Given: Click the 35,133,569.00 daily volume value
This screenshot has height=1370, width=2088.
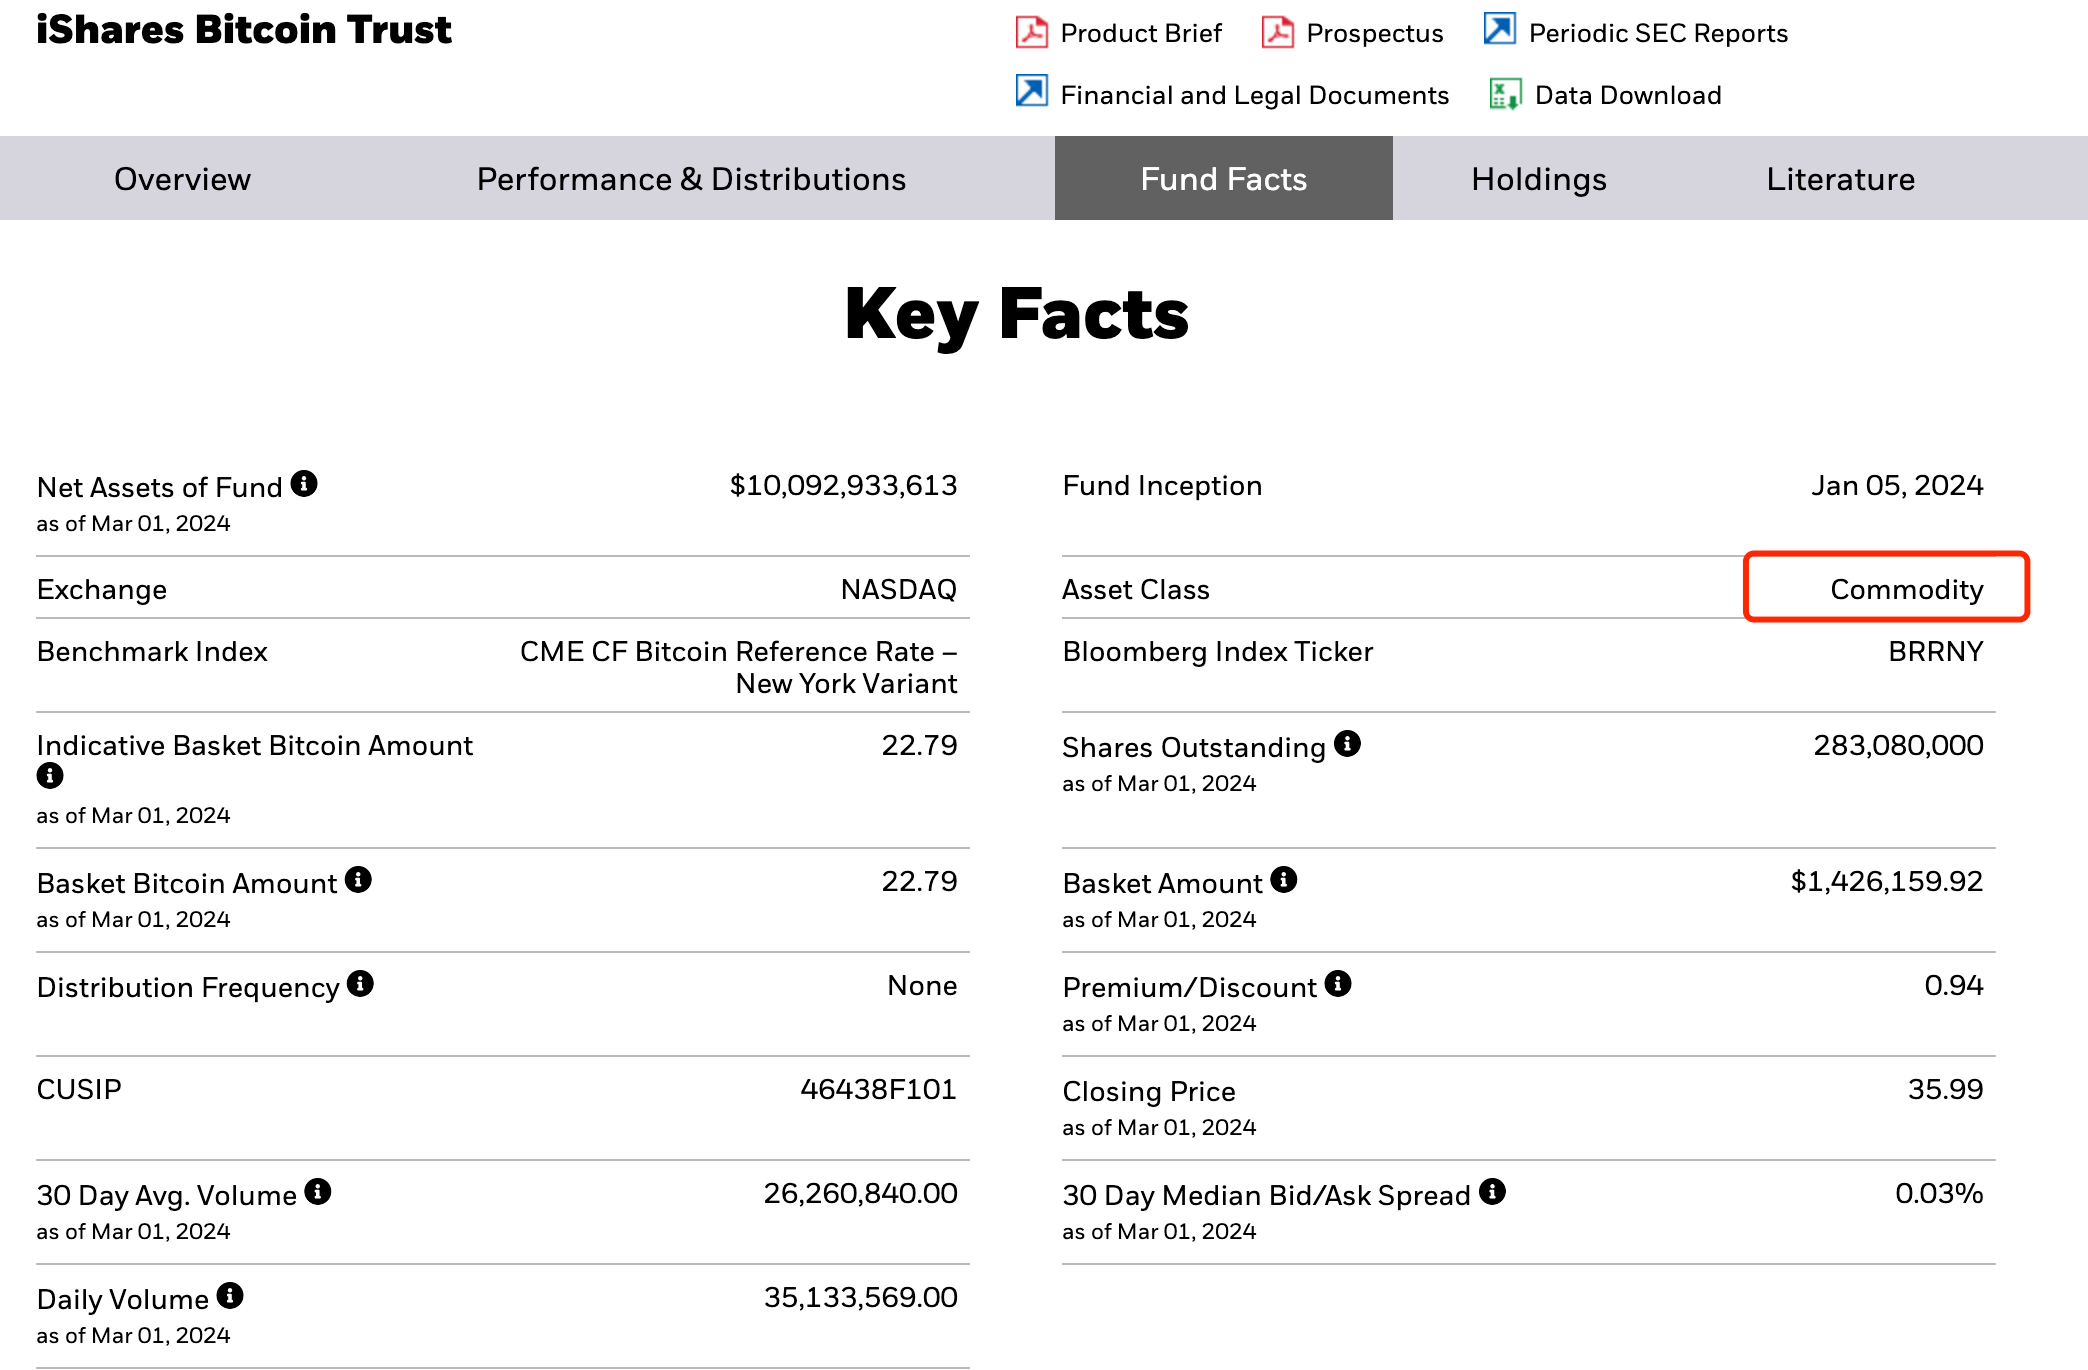Looking at the screenshot, I should 860,1297.
